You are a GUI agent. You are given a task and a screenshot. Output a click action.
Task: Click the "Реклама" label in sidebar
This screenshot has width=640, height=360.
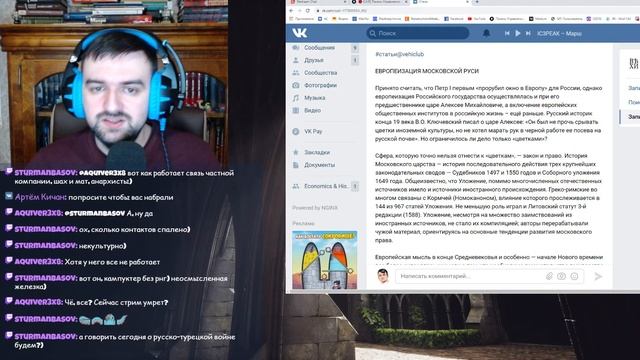[x=303, y=223]
